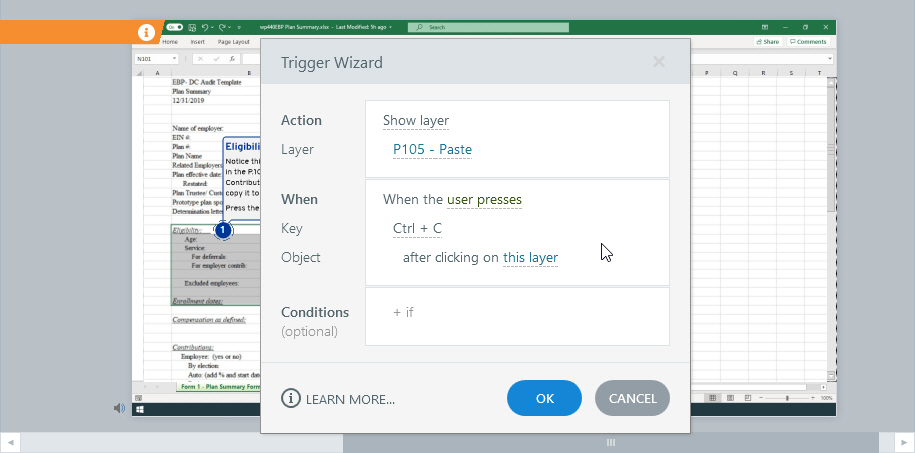Image resolution: width=915 pixels, height=453 pixels.
Task: Click the formula bar Cancel X icon
Action: coord(200,59)
